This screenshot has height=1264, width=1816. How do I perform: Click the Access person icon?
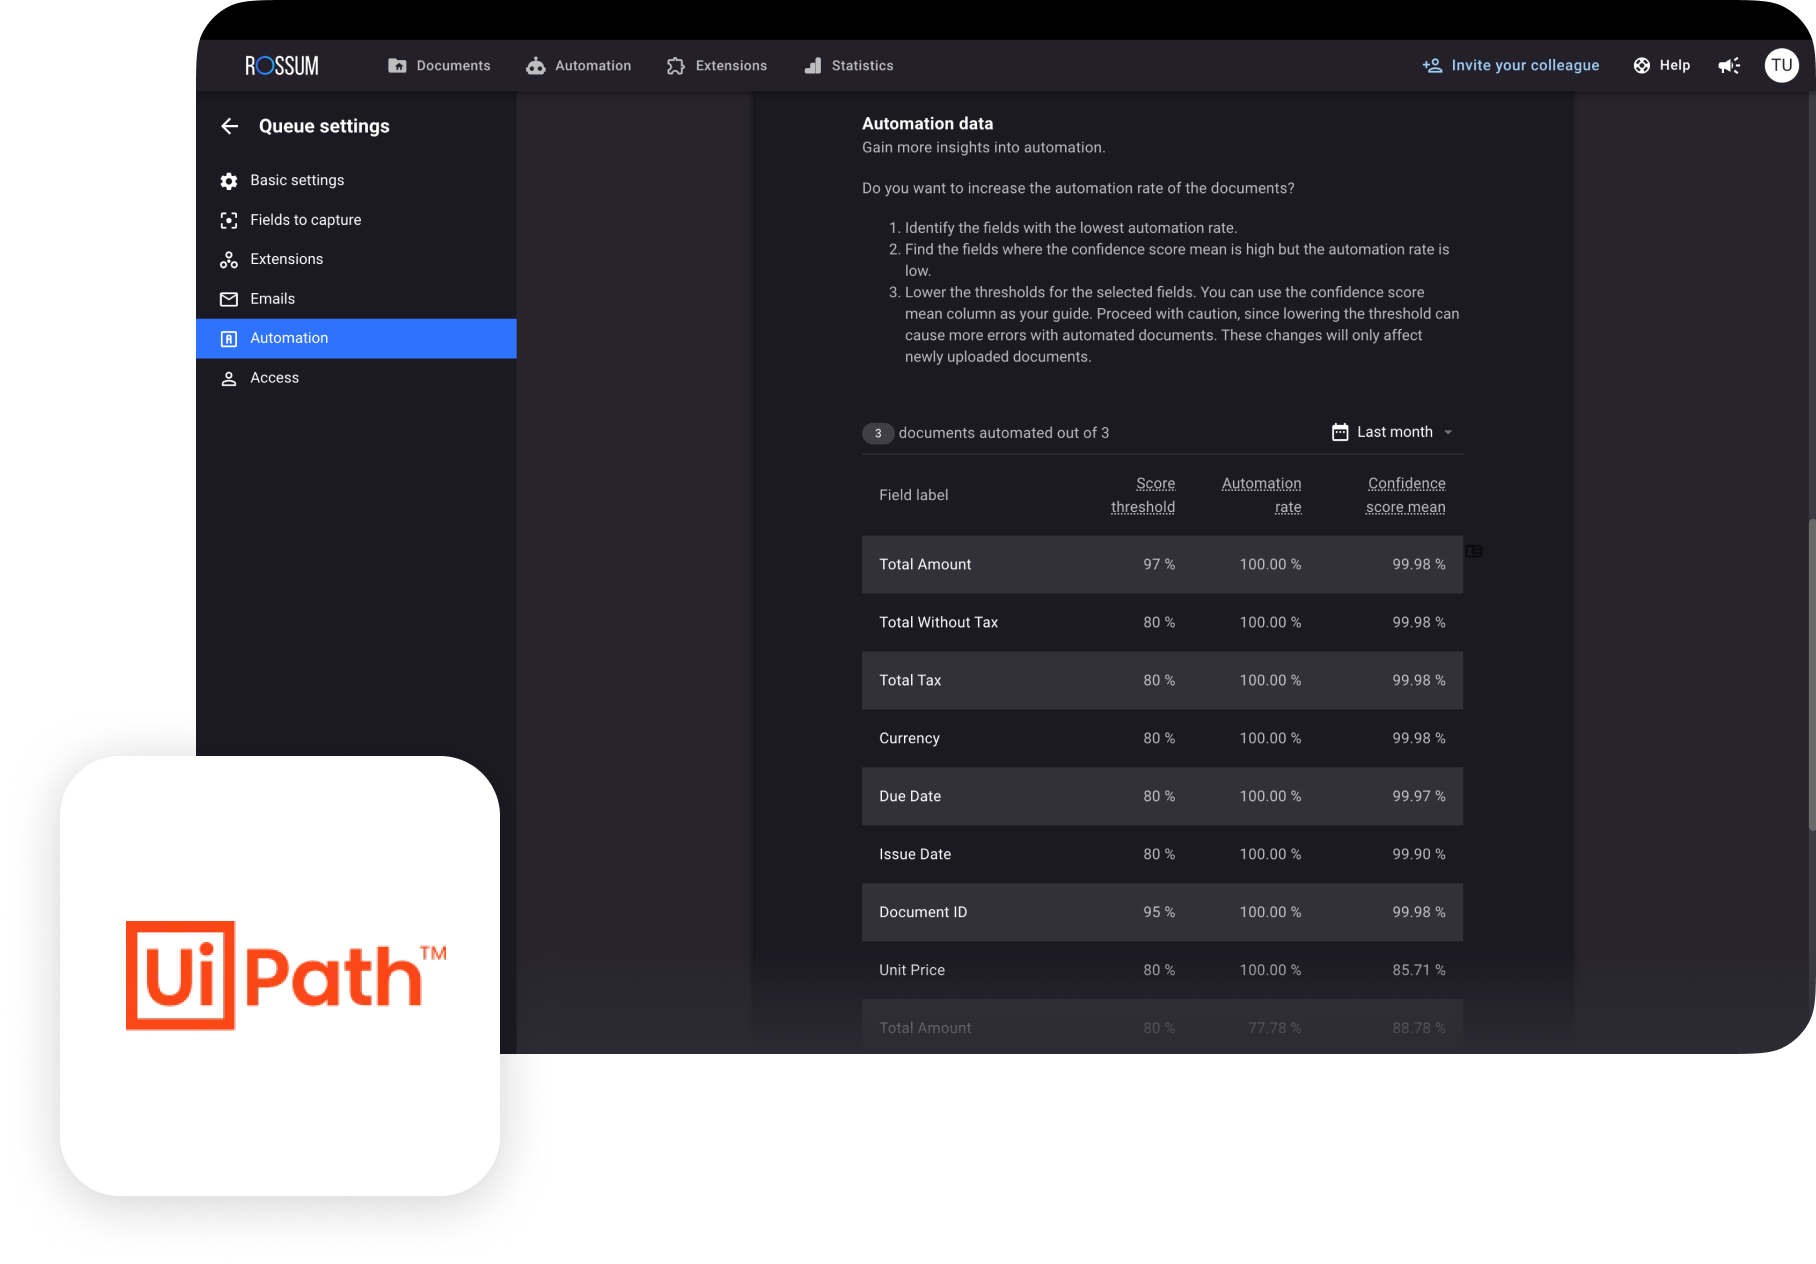pos(229,378)
